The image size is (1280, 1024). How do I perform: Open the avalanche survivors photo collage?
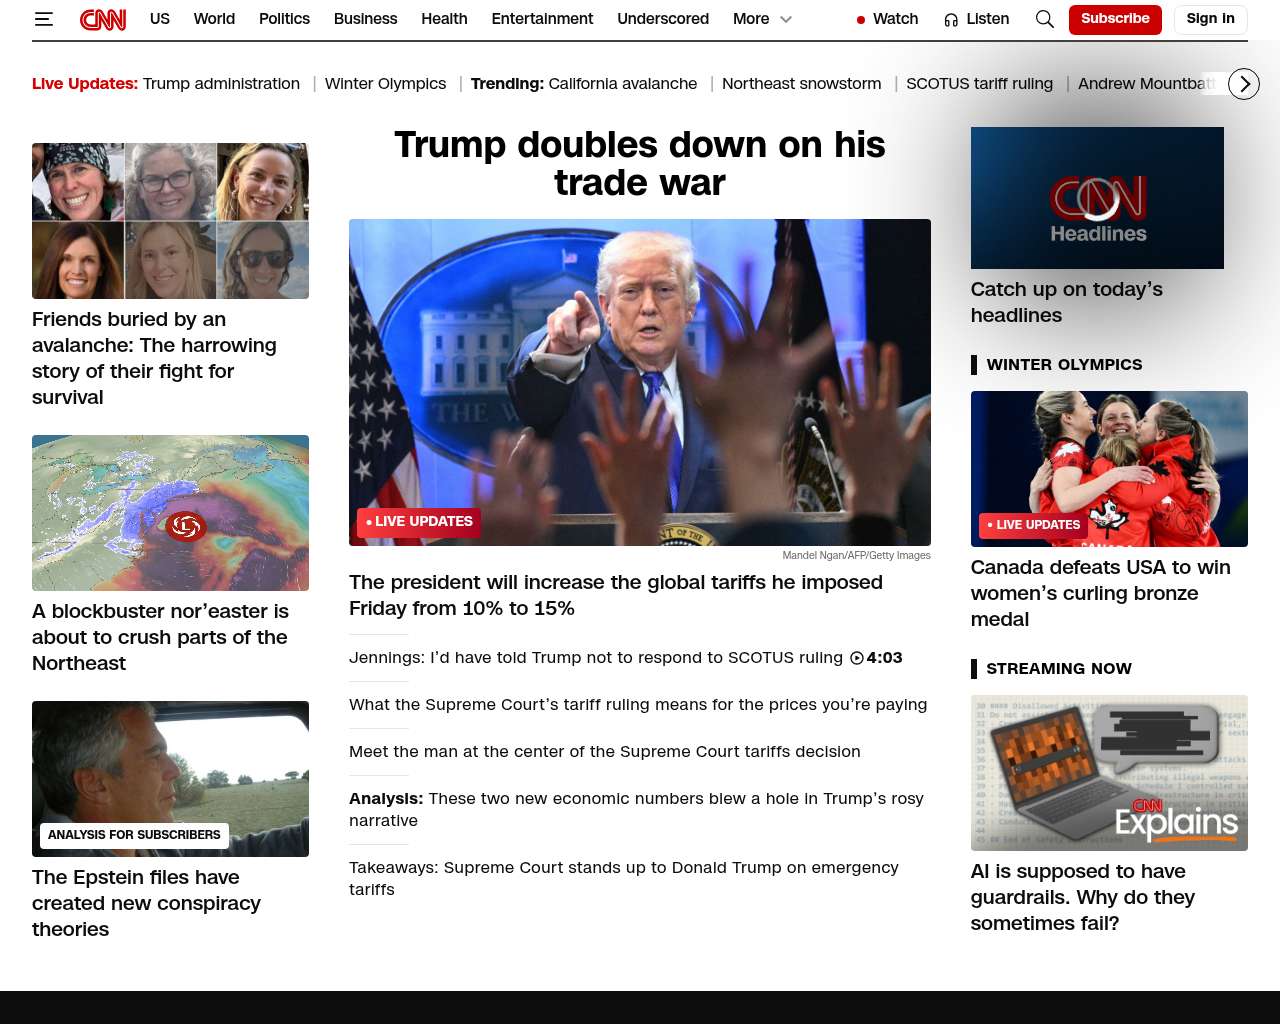(170, 221)
